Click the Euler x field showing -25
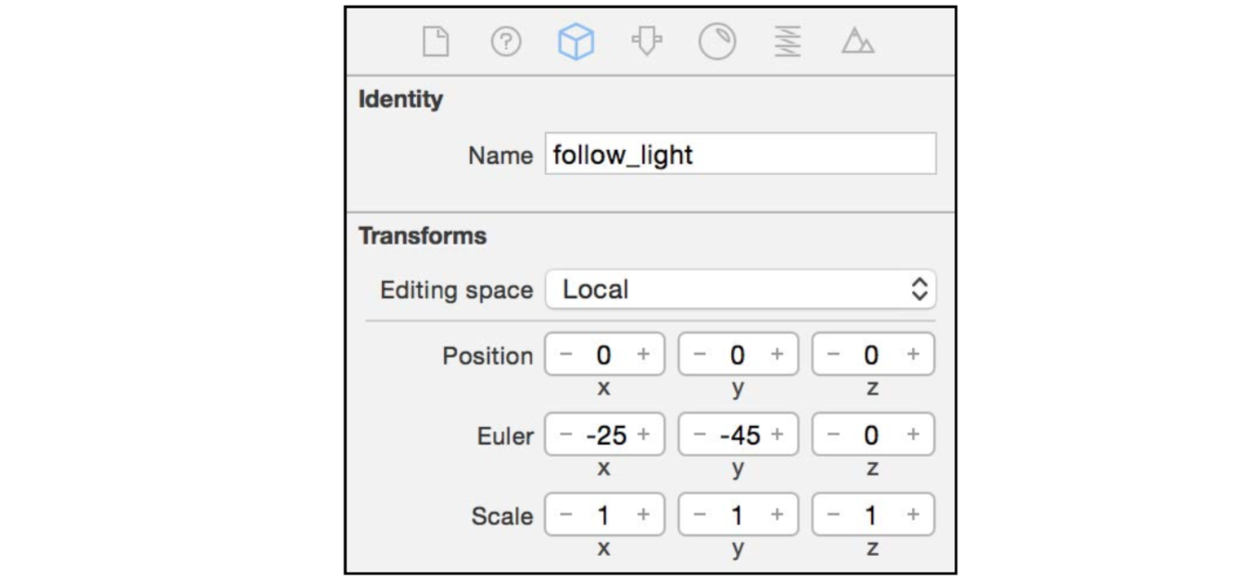Image resolution: width=1240 pixels, height=578 pixels. coord(605,435)
